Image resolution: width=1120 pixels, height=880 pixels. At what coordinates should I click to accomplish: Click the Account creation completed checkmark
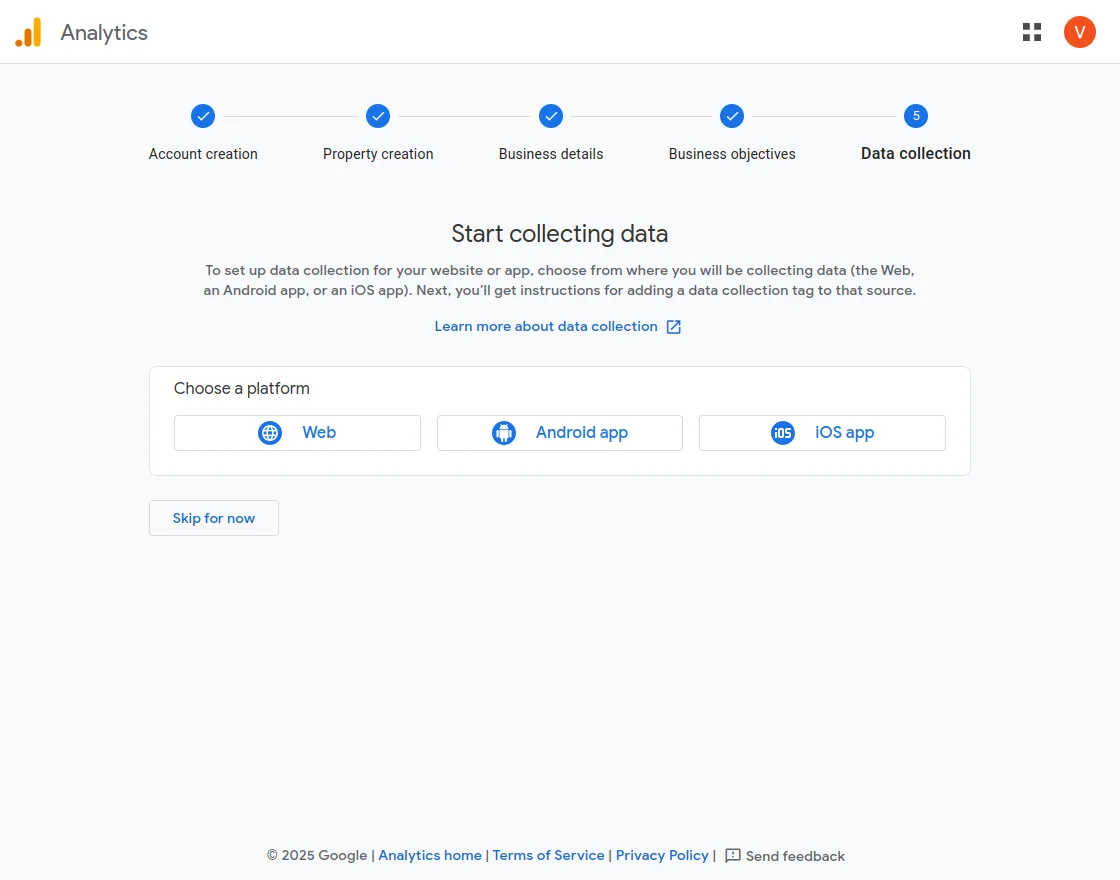tap(203, 116)
